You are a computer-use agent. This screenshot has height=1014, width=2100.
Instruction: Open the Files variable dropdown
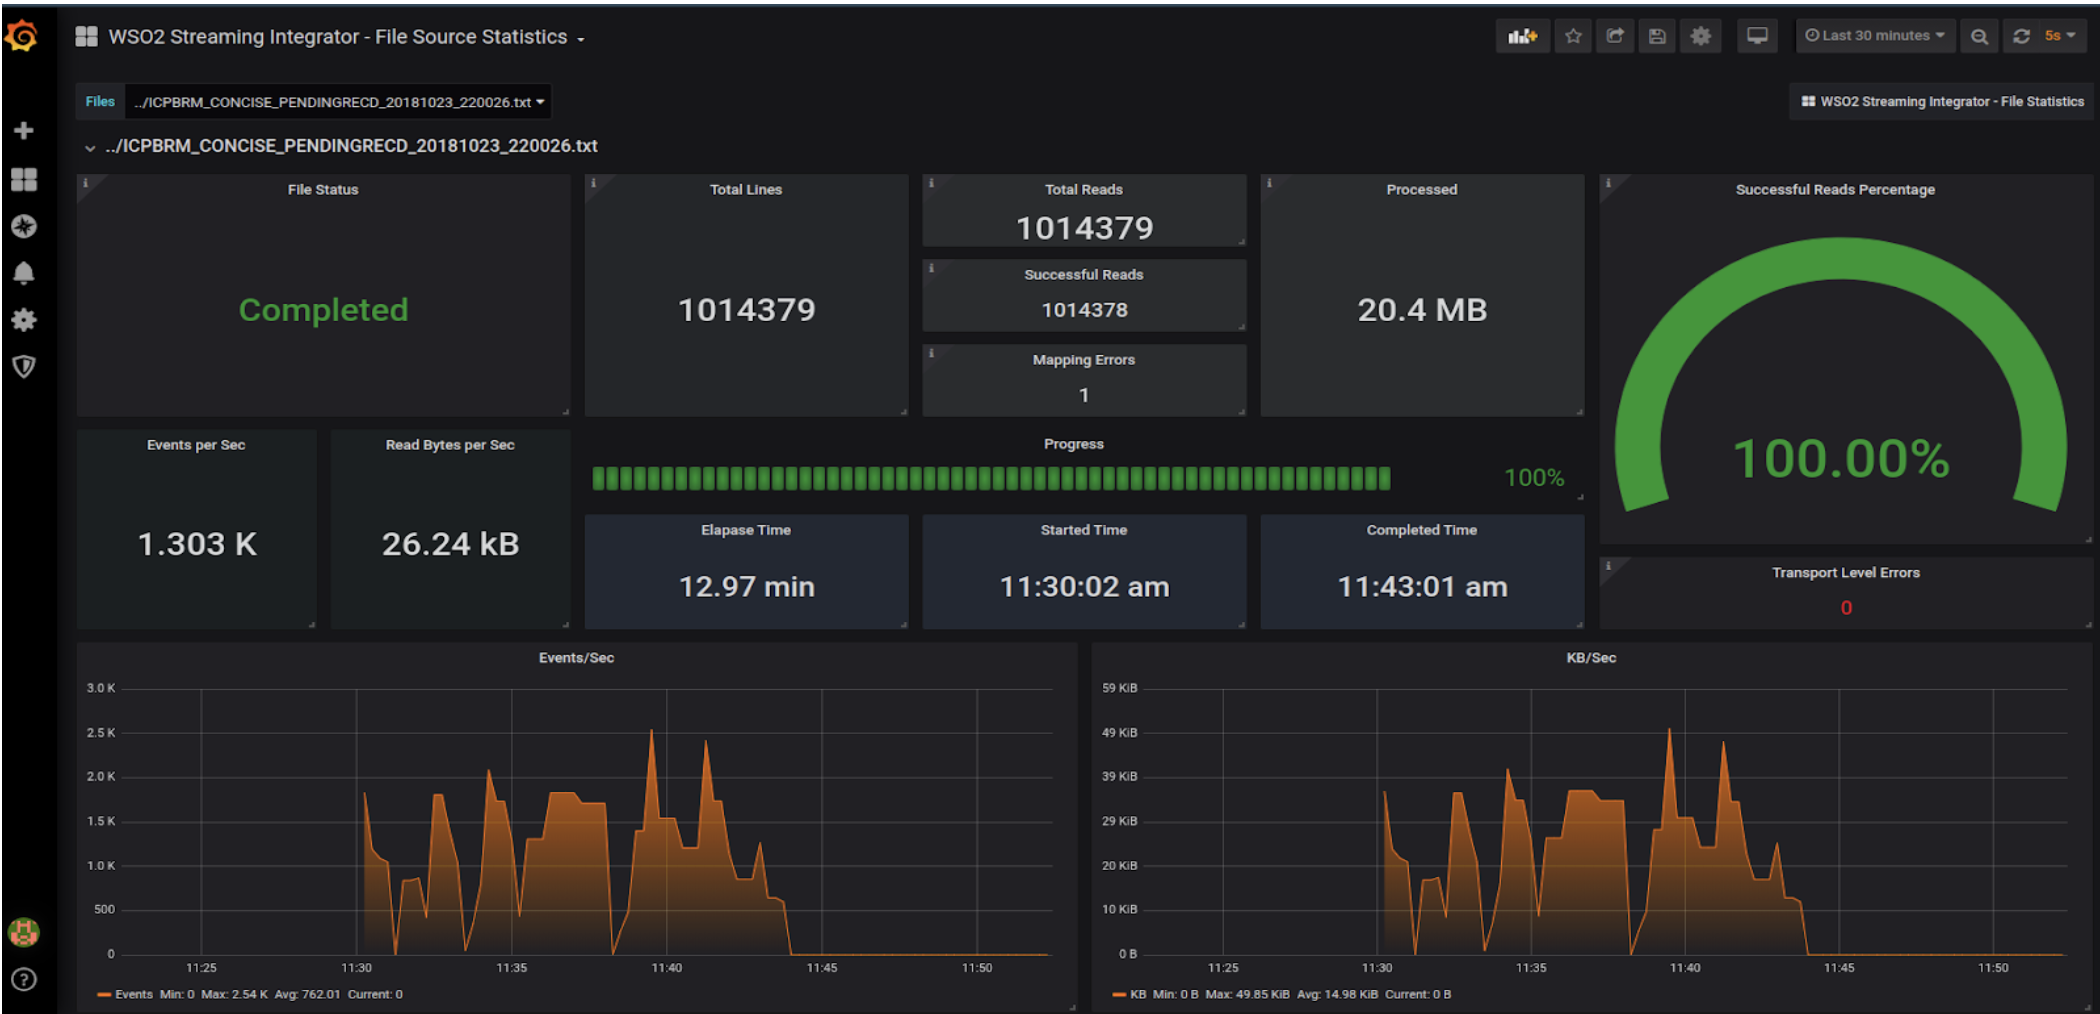click(x=339, y=102)
